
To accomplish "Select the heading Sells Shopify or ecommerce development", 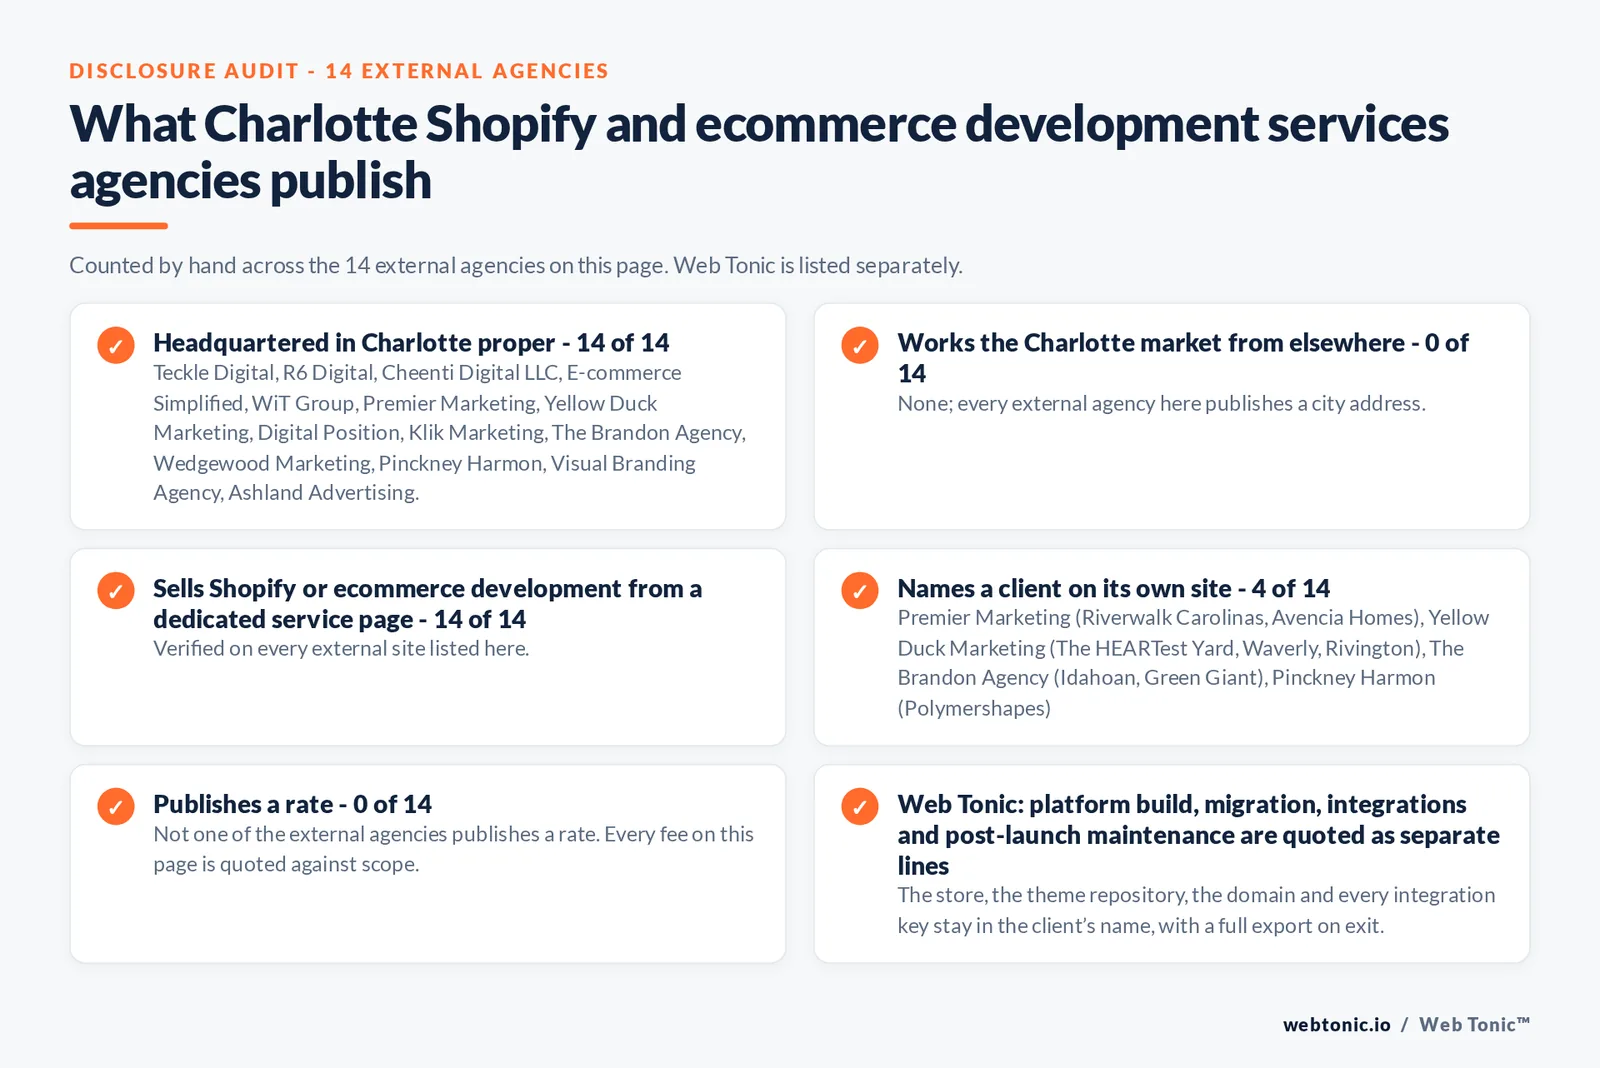I will [428, 604].
